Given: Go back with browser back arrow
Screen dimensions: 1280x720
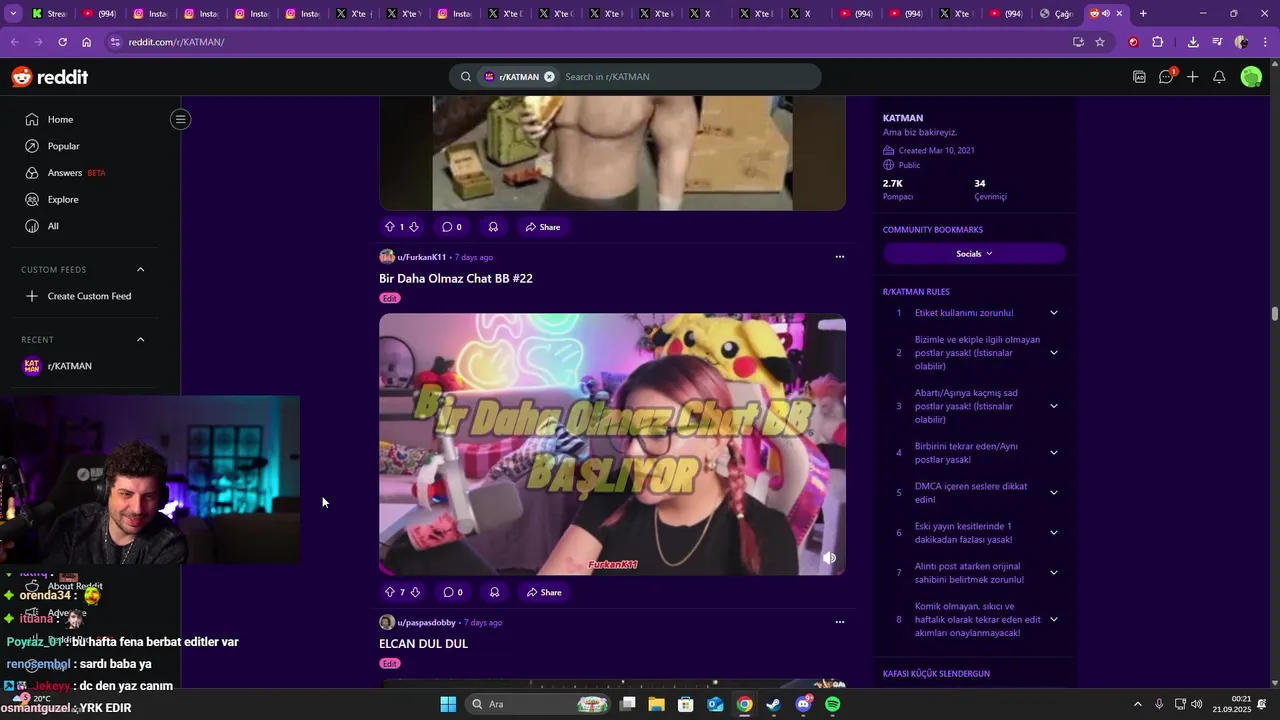Looking at the screenshot, I should click(x=14, y=42).
